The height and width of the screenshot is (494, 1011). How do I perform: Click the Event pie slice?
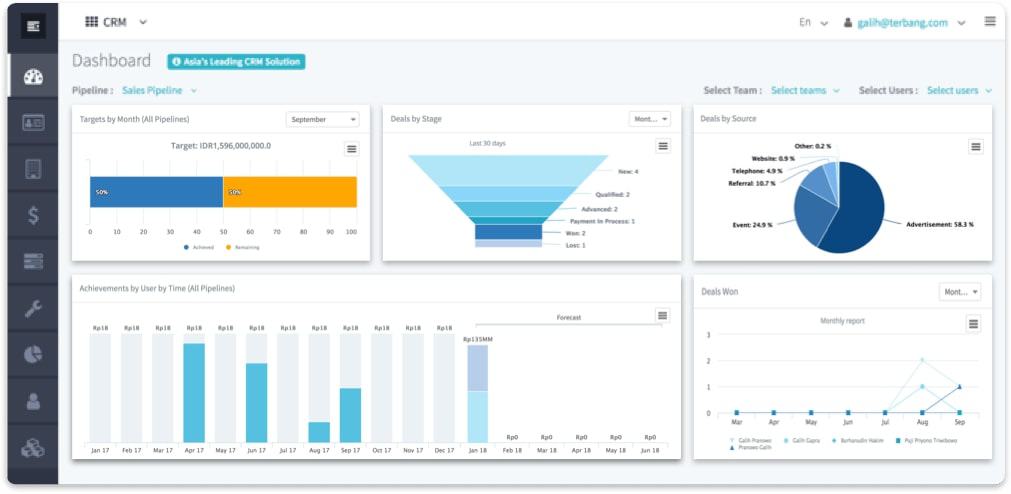pos(812,216)
